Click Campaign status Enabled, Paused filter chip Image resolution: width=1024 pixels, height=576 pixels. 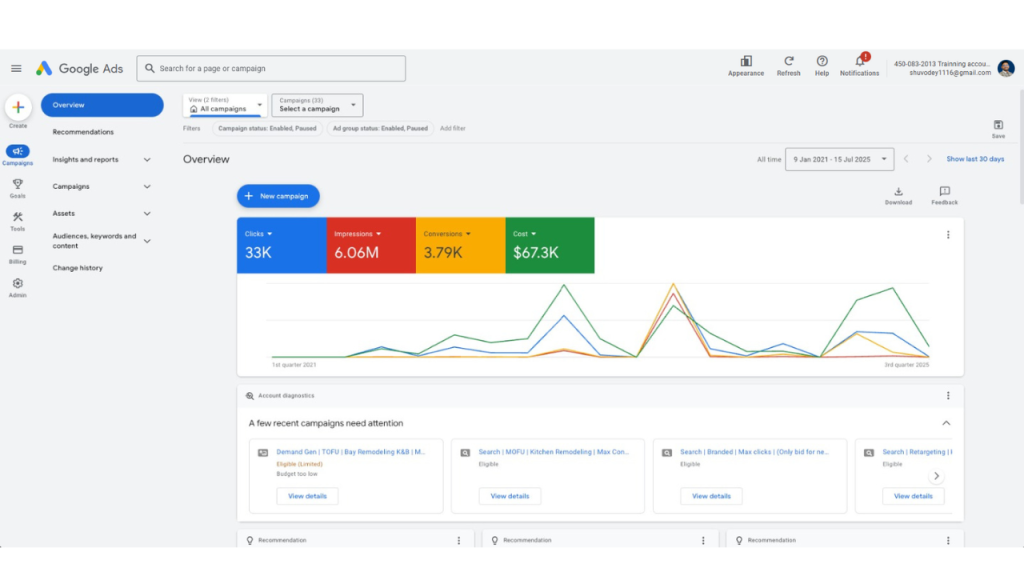(267, 129)
